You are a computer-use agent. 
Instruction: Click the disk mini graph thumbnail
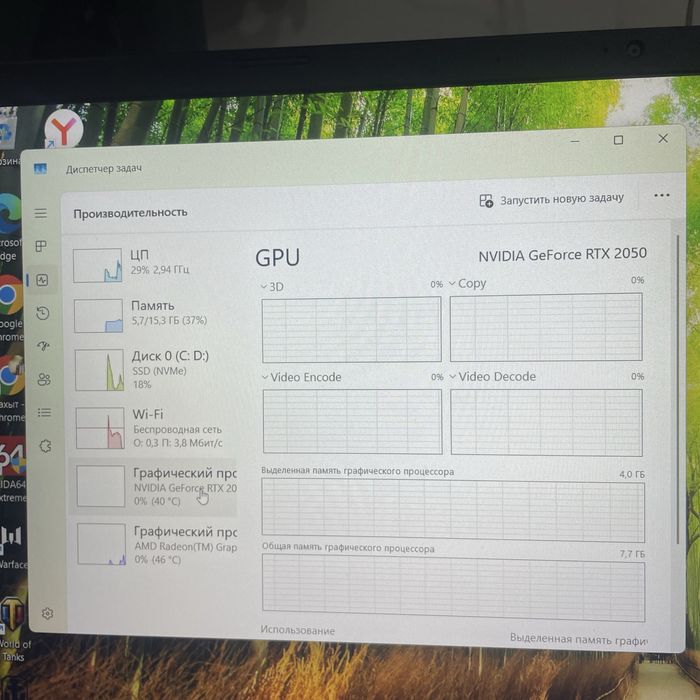coord(99,370)
